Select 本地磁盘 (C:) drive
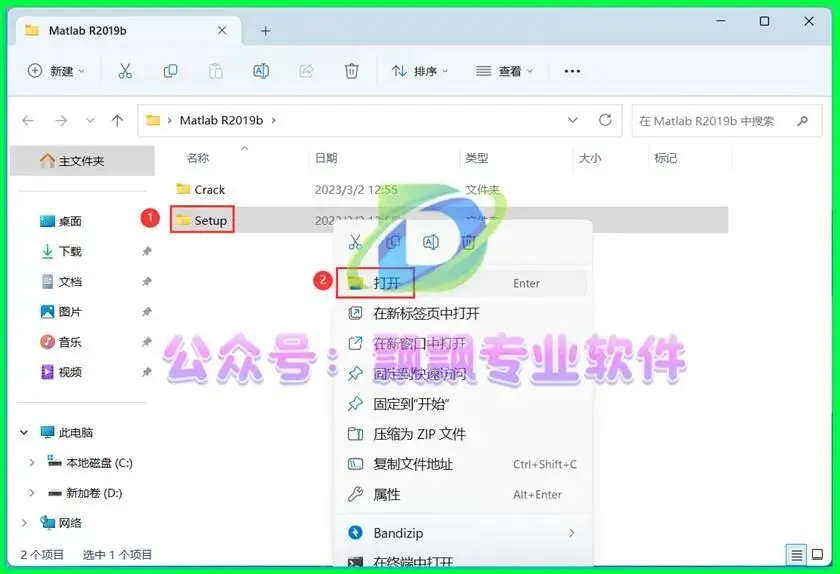 [90, 463]
